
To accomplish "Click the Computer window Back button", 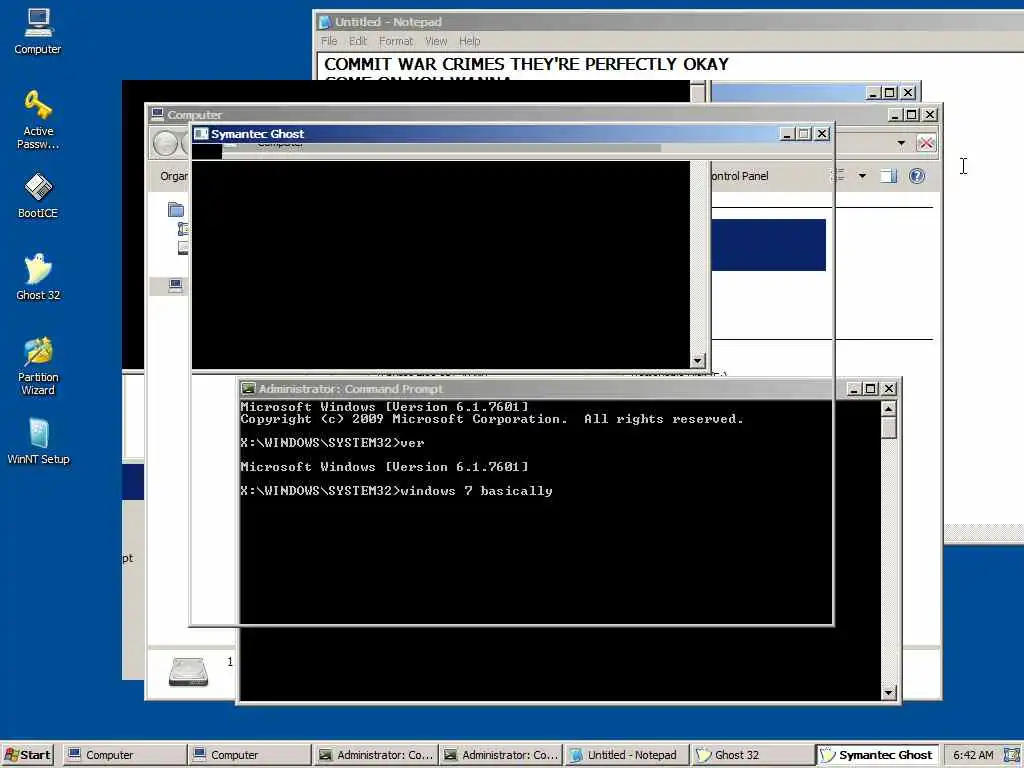I will pos(165,143).
